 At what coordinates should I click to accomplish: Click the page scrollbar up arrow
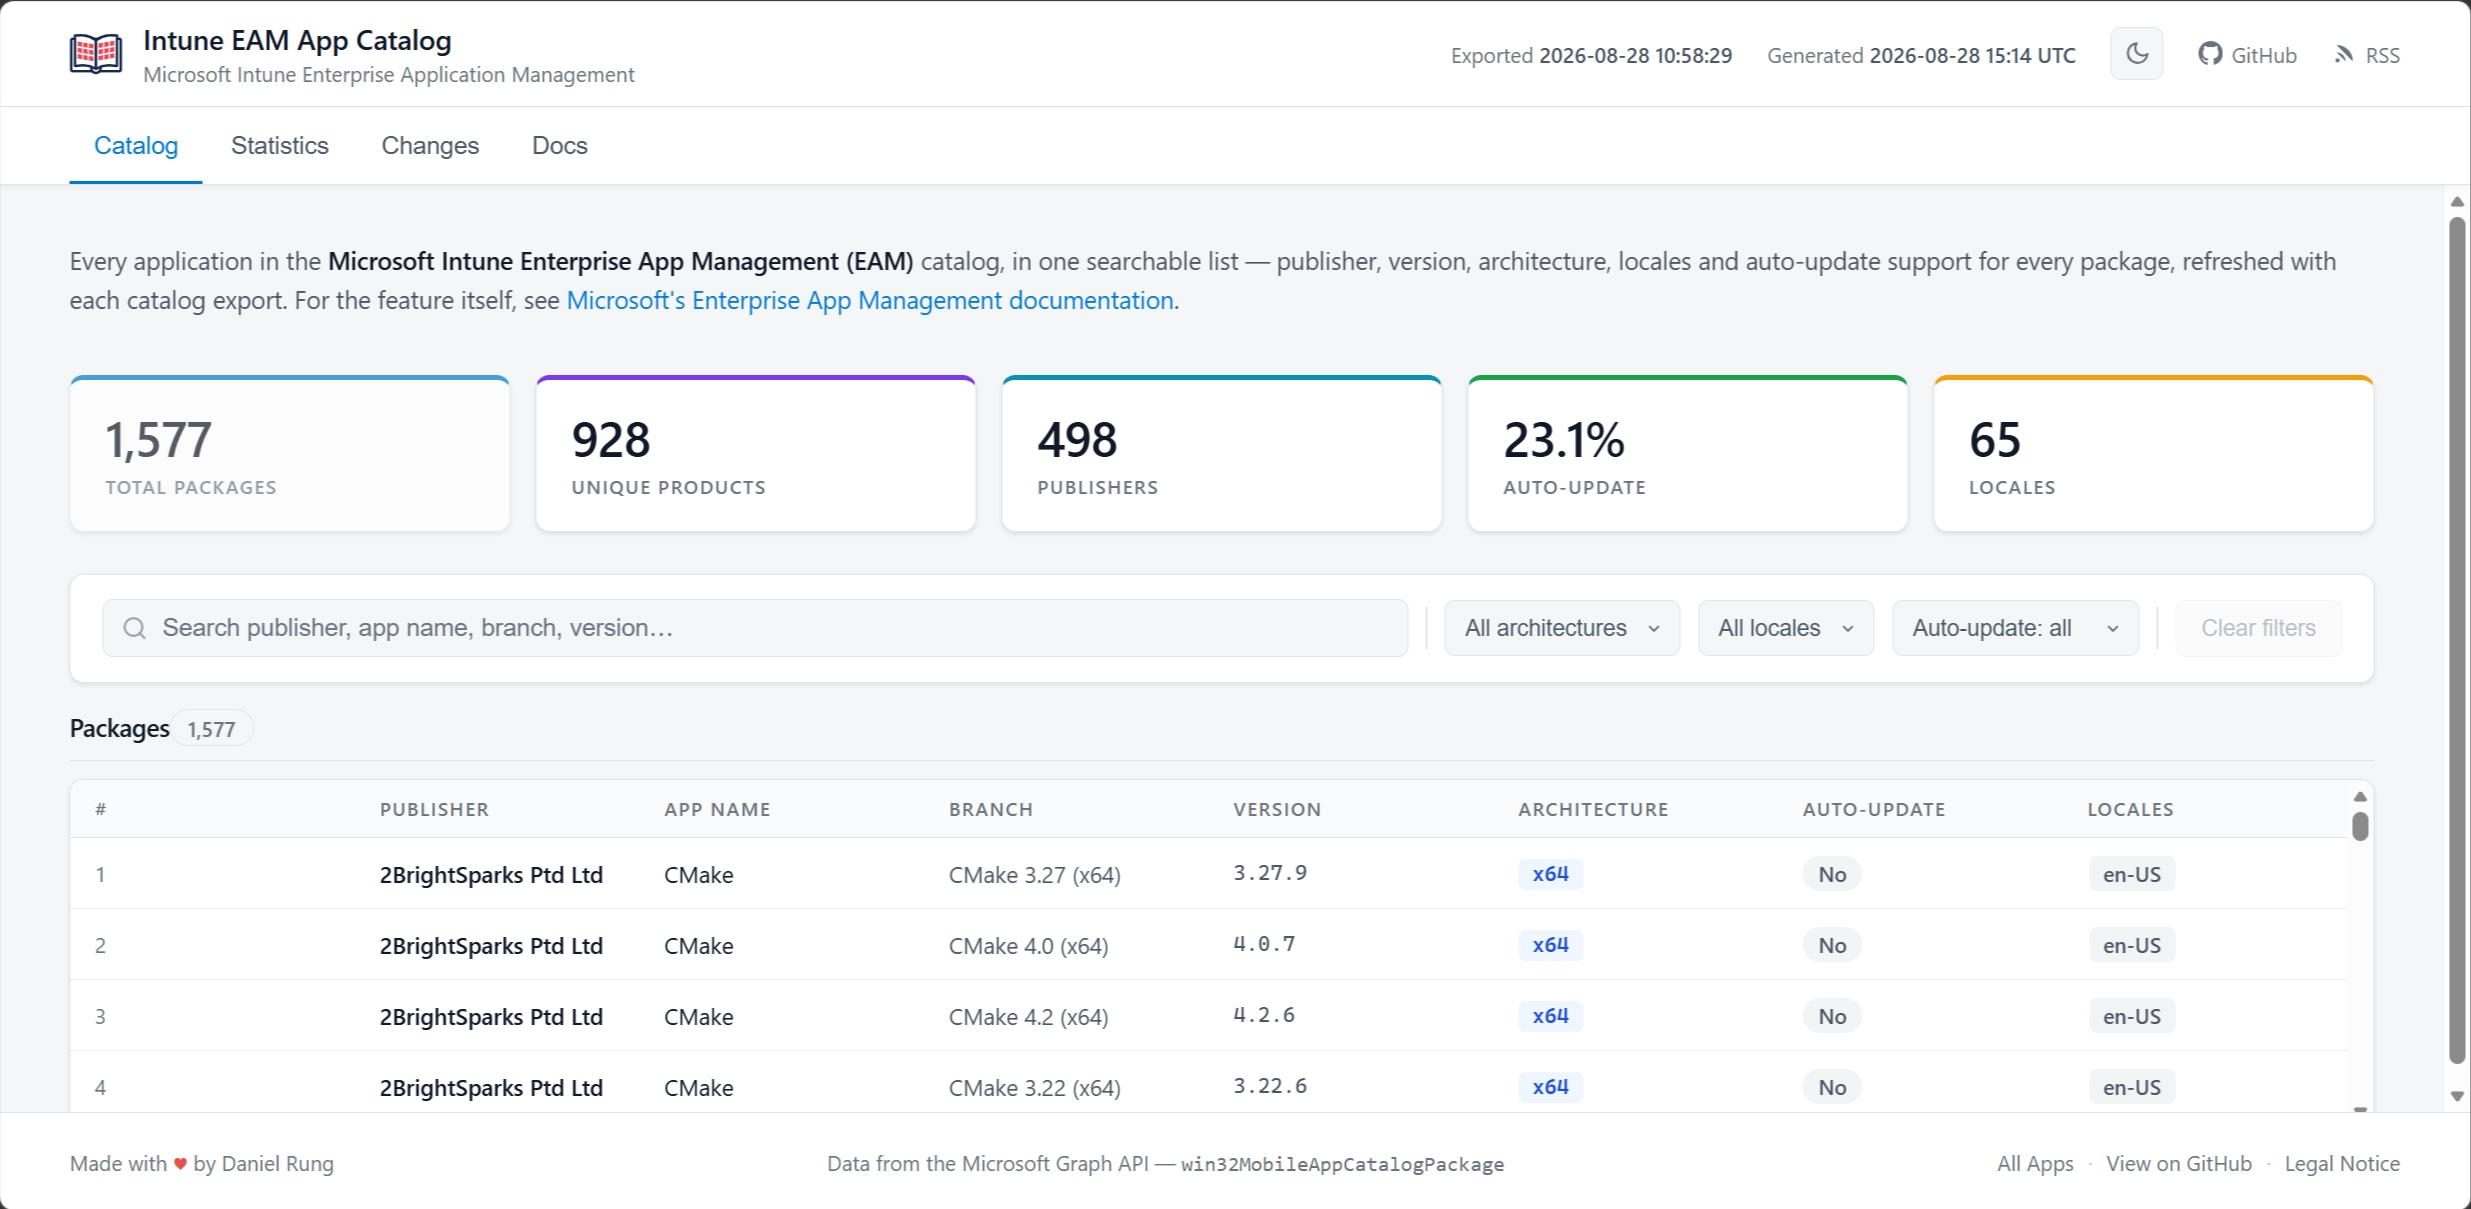[x=2457, y=202]
